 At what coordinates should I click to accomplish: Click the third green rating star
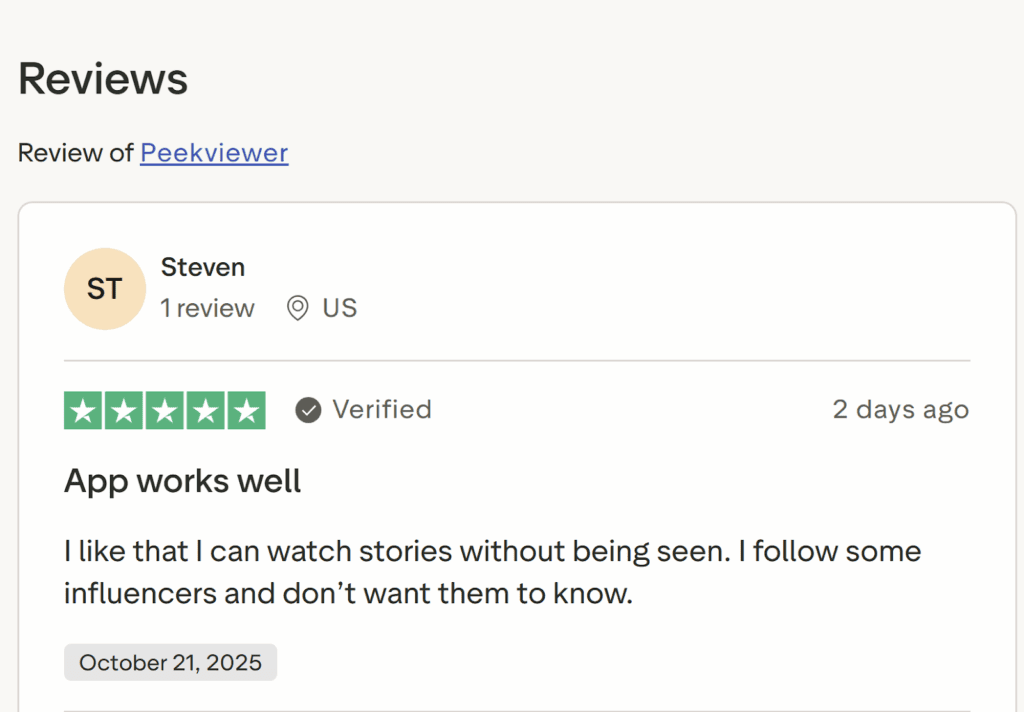(x=165, y=410)
